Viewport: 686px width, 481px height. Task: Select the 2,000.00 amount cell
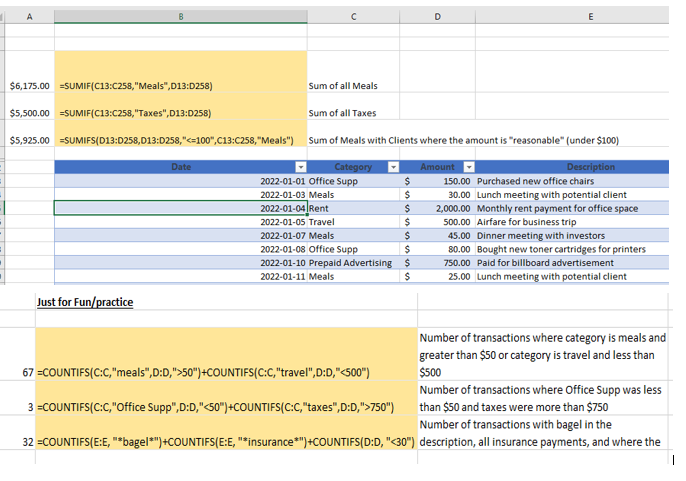click(x=438, y=208)
